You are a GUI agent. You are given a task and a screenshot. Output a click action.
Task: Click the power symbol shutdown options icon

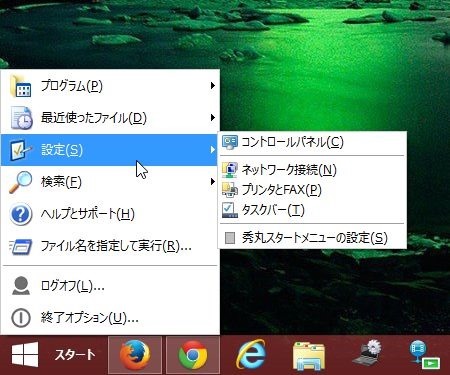tap(21, 318)
